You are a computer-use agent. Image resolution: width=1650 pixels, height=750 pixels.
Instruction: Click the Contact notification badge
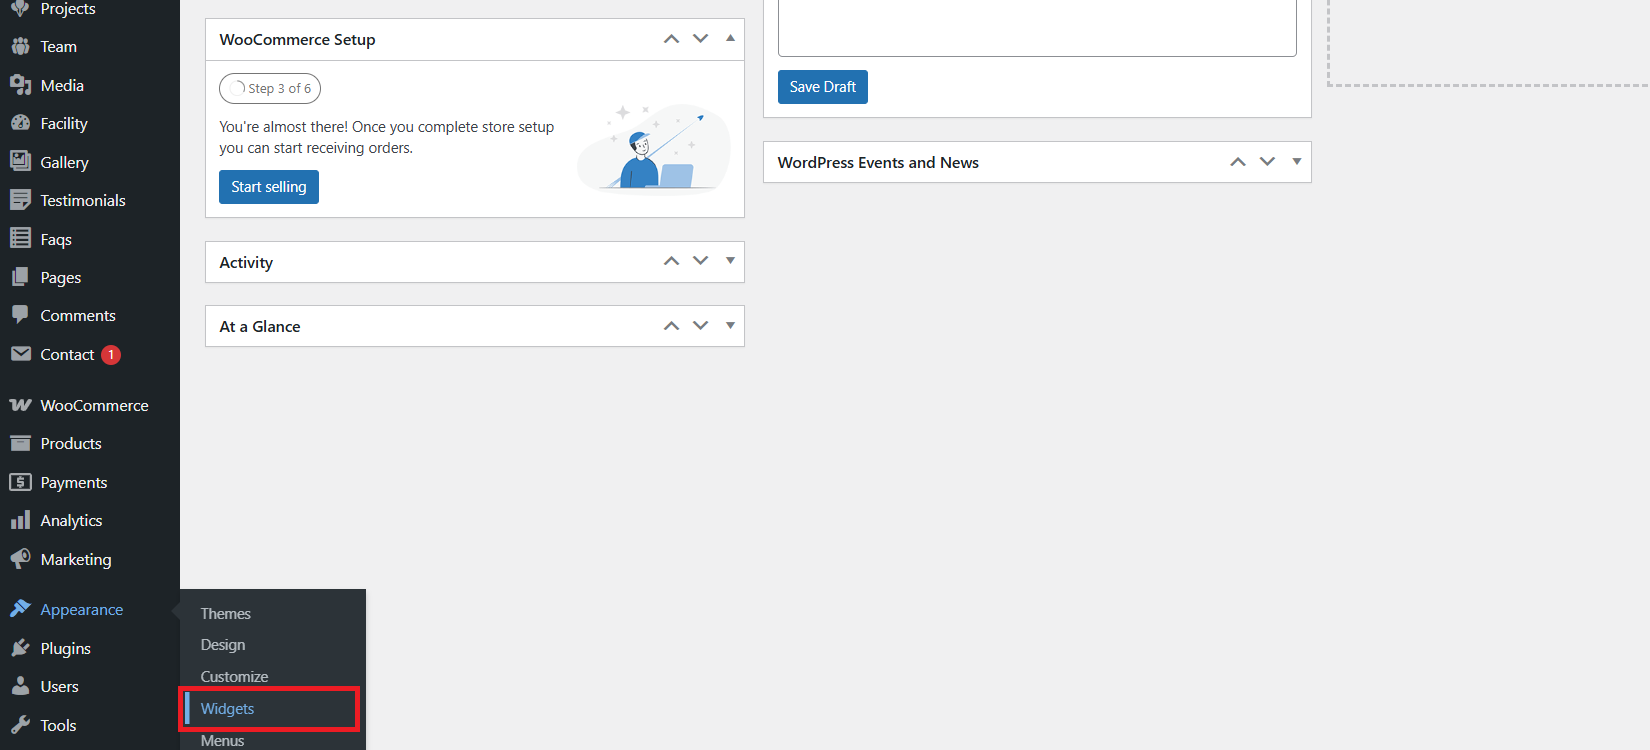coord(111,355)
